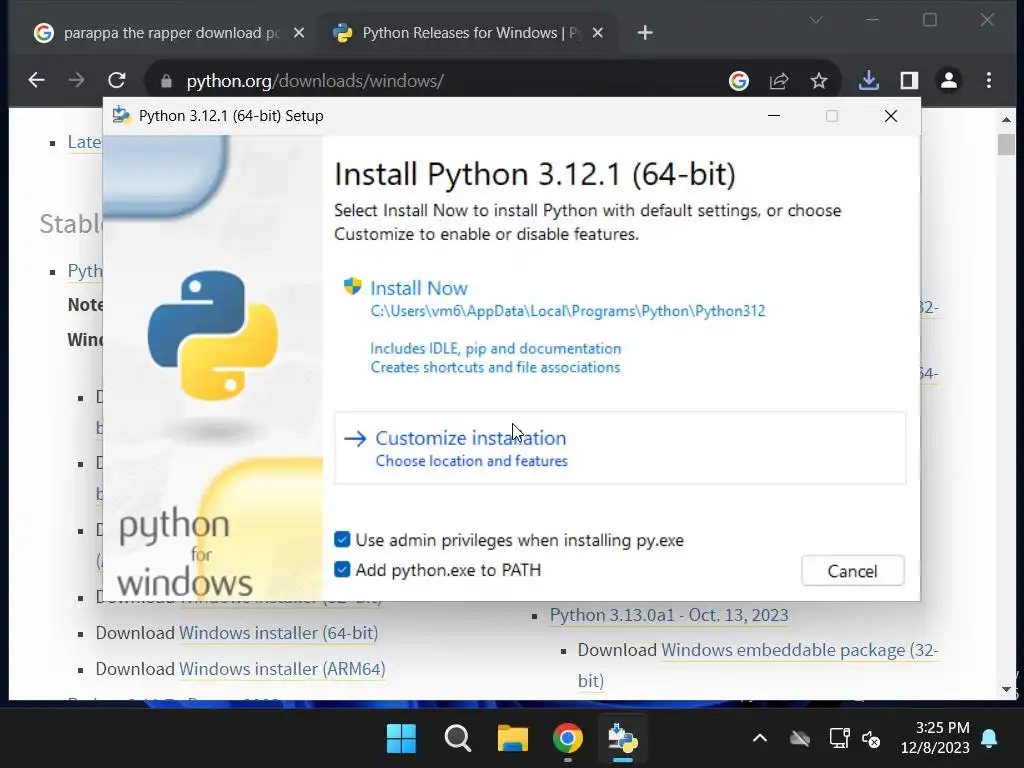Close the parappa the rapper tab
1024x768 pixels.
point(298,33)
